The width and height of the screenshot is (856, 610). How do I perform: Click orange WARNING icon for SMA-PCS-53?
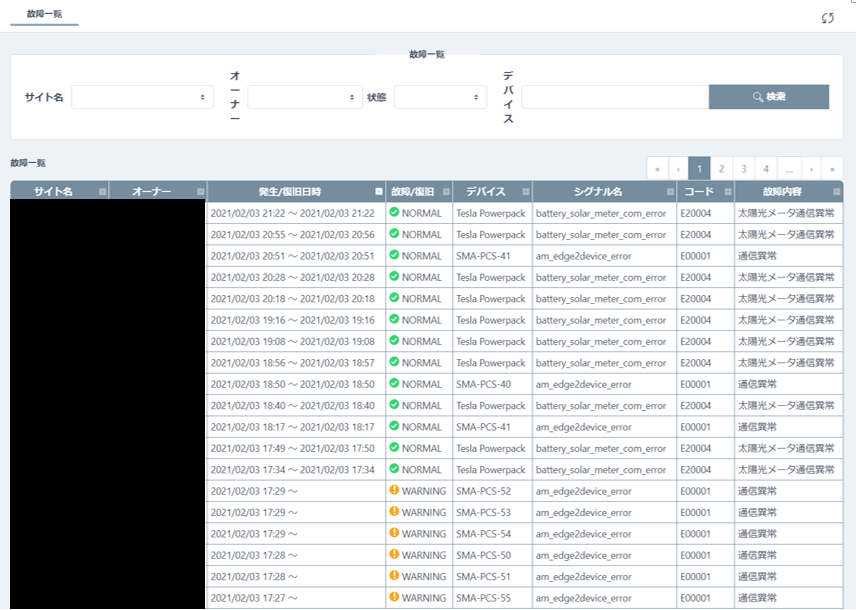(x=394, y=511)
